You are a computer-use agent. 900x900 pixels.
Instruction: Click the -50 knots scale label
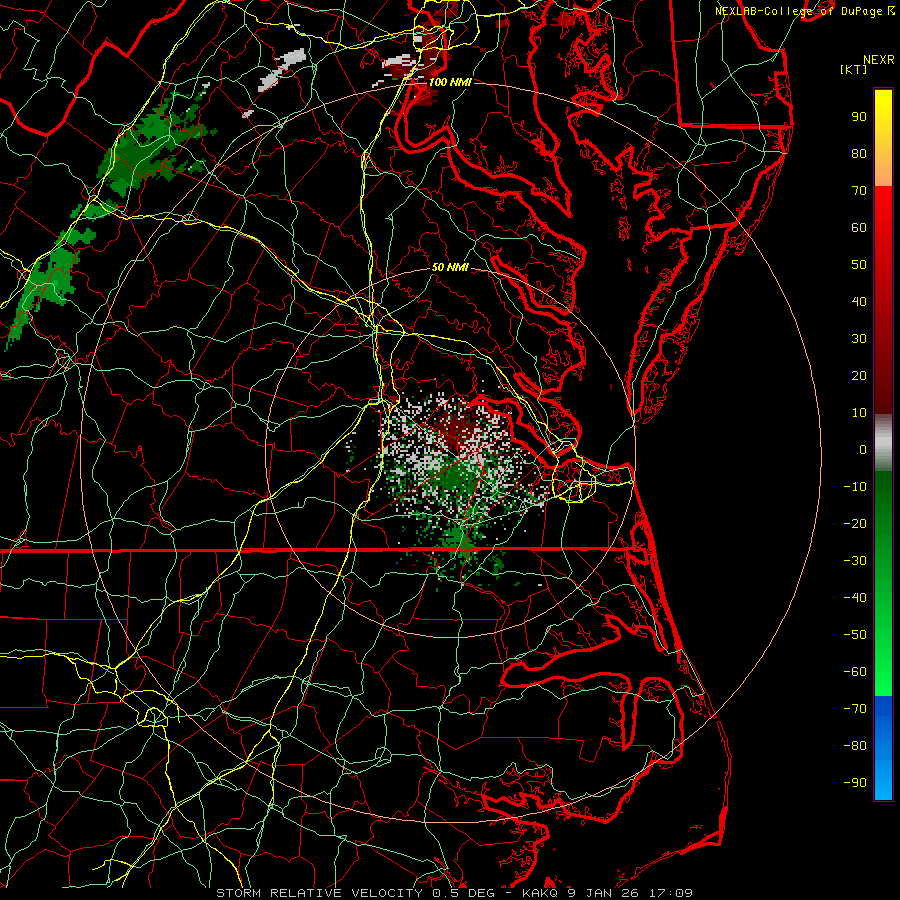[855, 635]
